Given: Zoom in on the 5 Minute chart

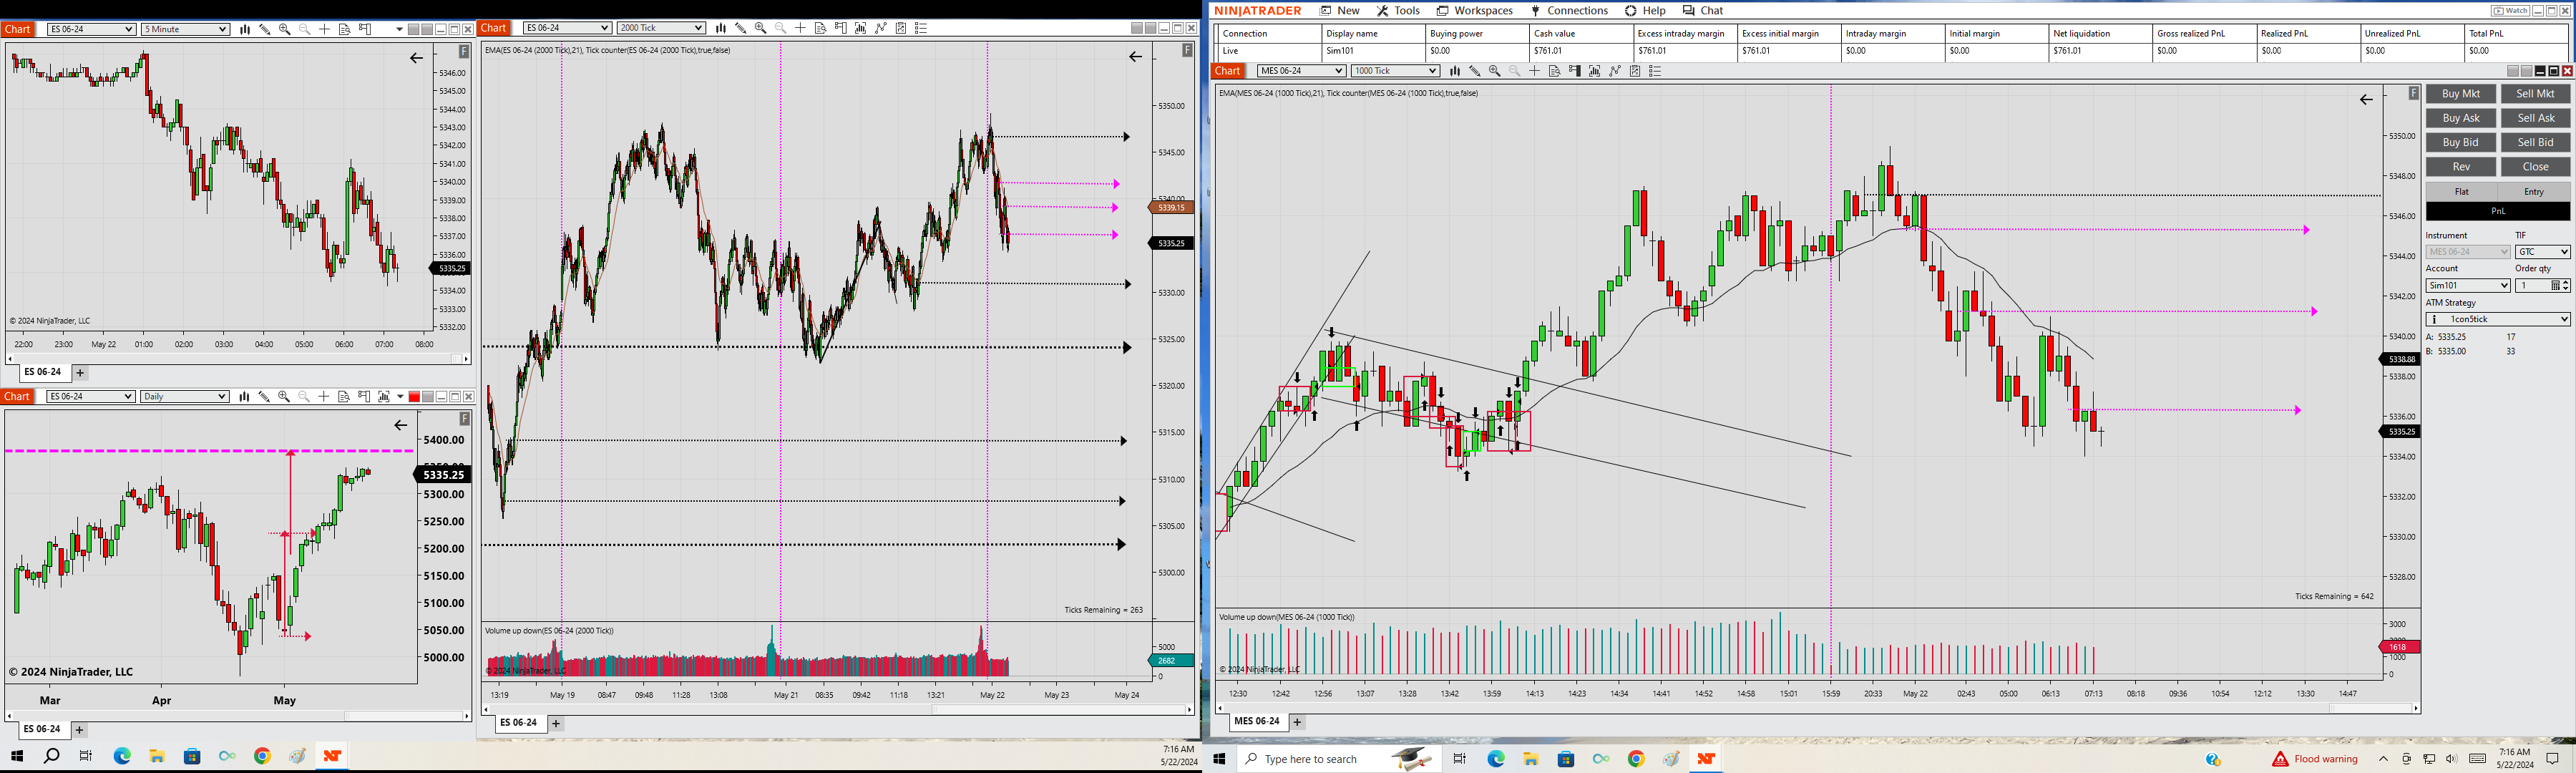Looking at the screenshot, I should click(x=285, y=29).
